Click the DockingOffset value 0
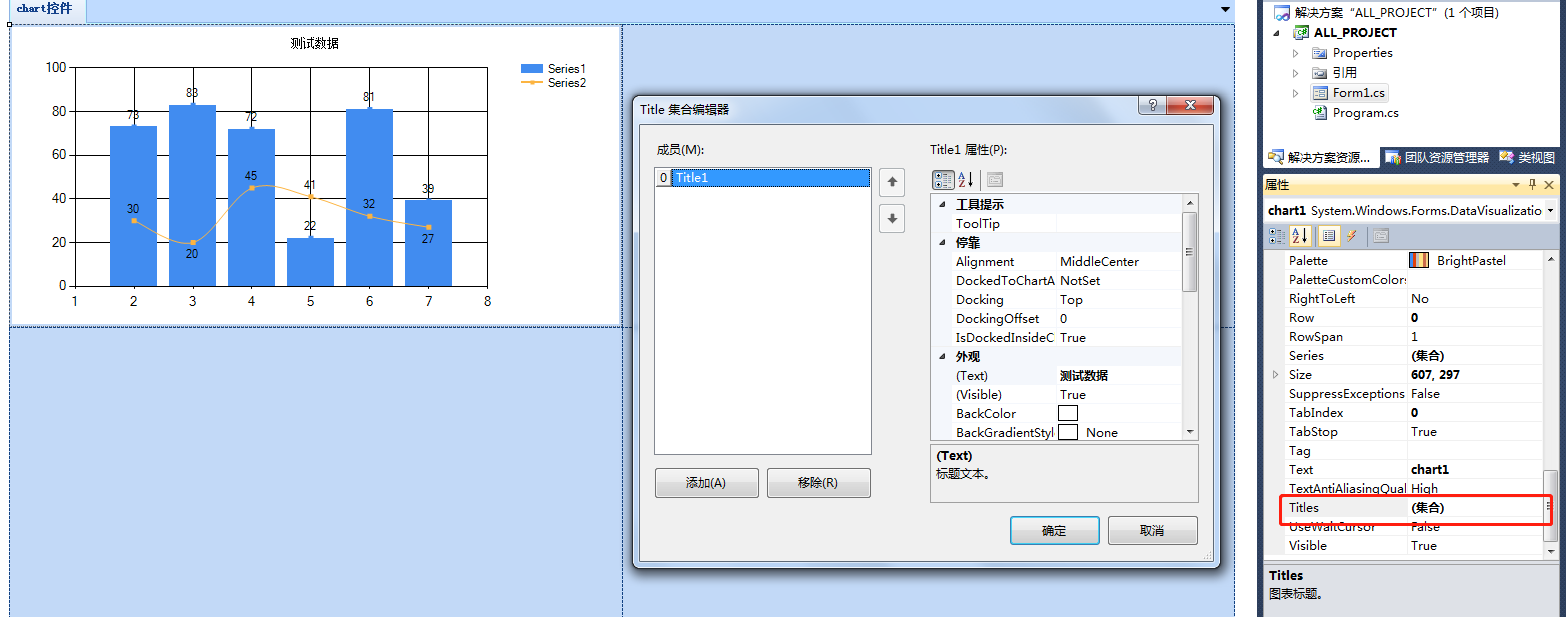The width and height of the screenshot is (1566, 617). 1063,318
